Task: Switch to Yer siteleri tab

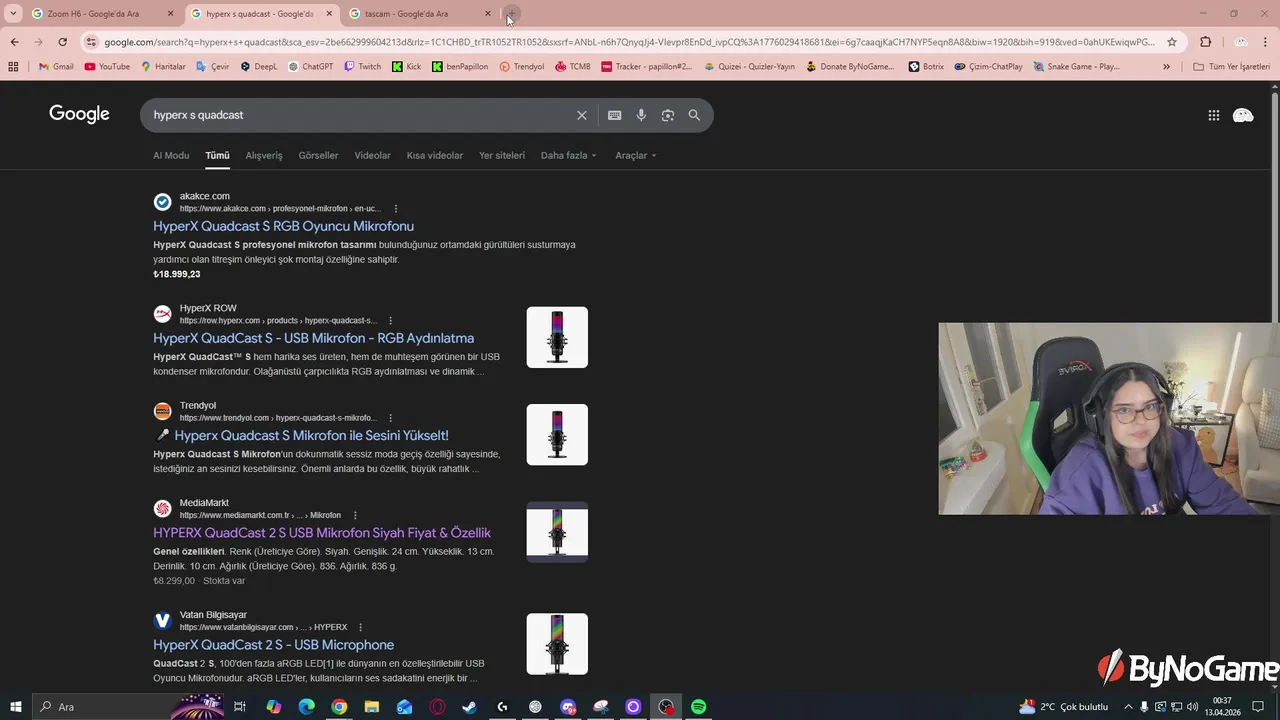Action: [x=502, y=156]
